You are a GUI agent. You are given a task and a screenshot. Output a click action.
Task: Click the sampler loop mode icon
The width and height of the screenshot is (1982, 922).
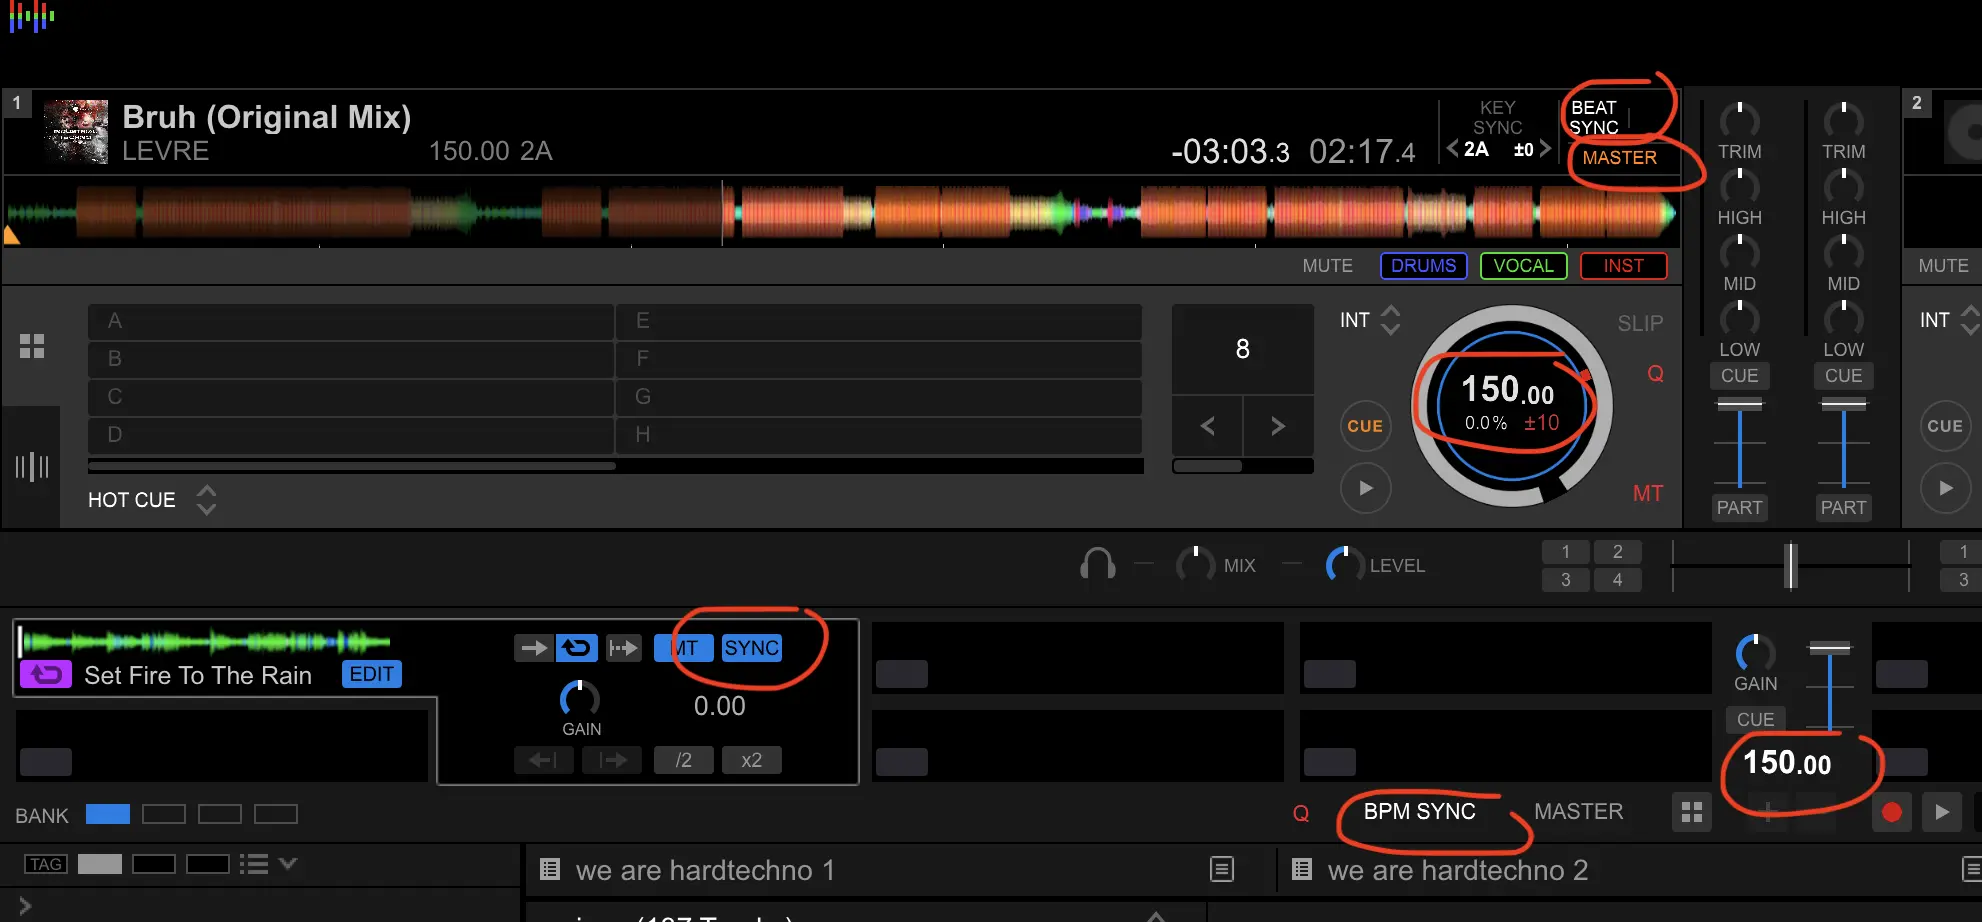coord(577,648)
